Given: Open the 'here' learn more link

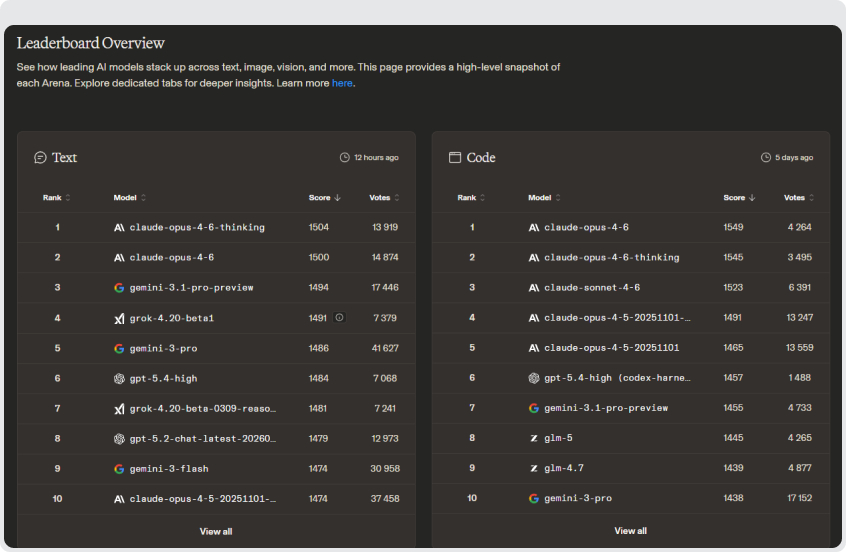Looking at the screenshot, I should 342,83.
